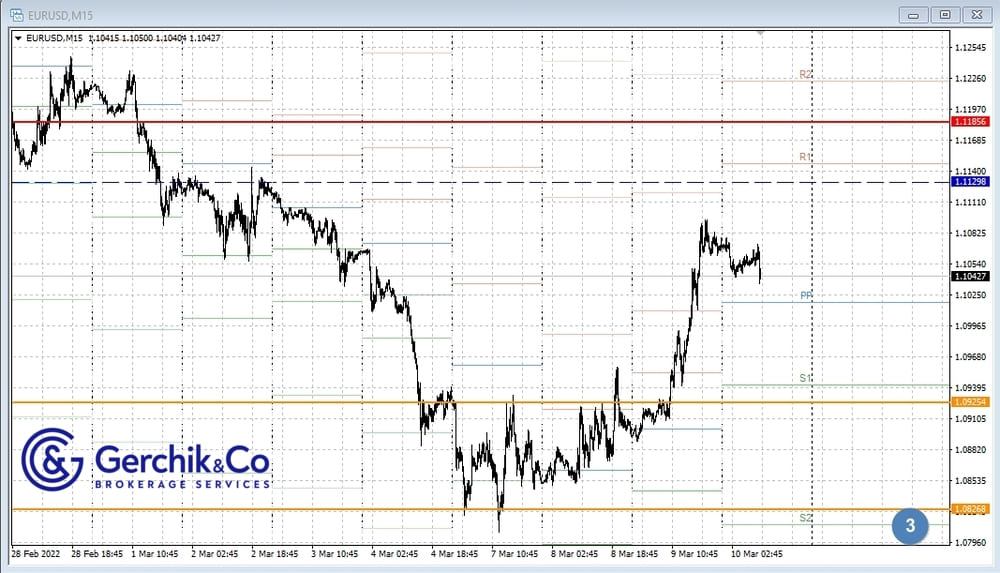
Task: Minimize the EURUSD chart window
Action: 914,14
